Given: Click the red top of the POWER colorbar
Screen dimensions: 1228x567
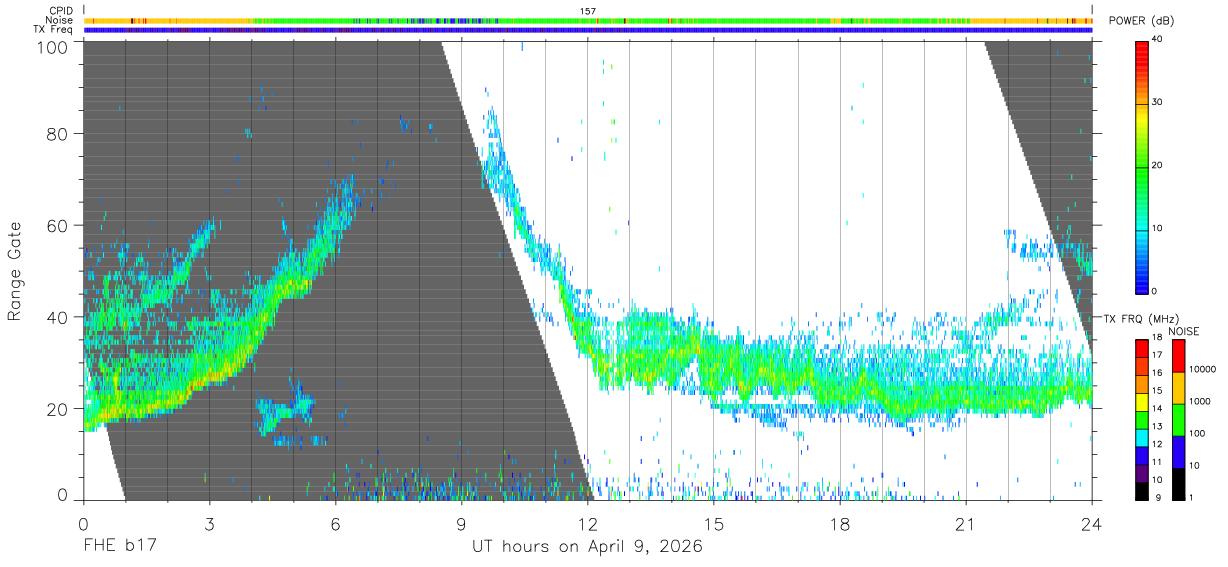Looking at the screenshot, I should pos(1141,55).
